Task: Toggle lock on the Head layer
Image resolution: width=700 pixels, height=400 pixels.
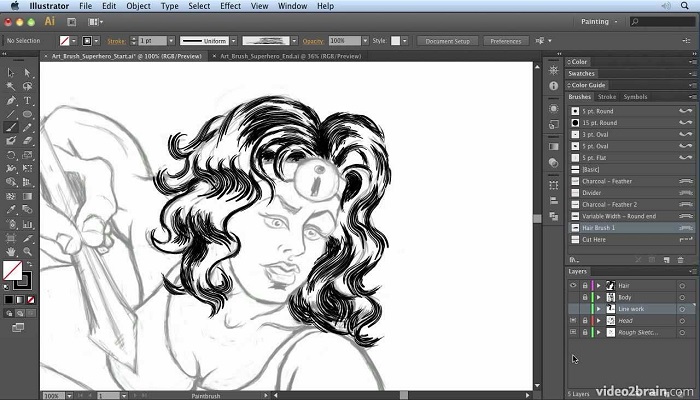Action: 585,321
